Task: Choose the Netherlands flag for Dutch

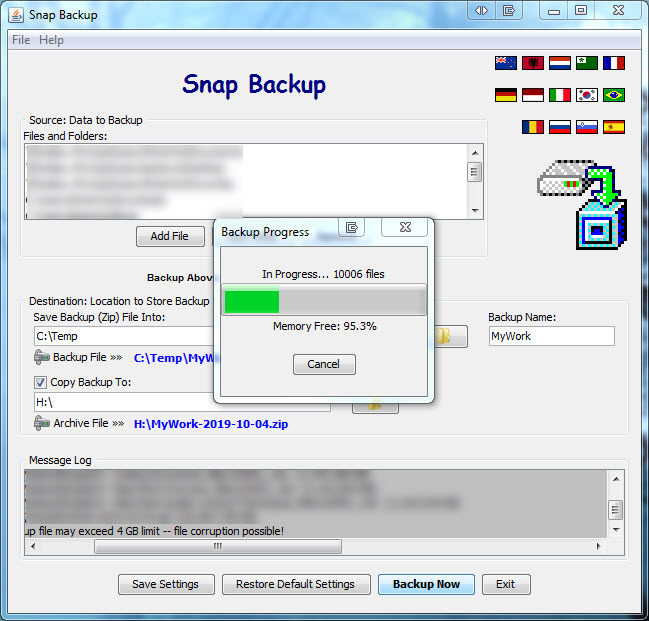Action: (560, 63)
